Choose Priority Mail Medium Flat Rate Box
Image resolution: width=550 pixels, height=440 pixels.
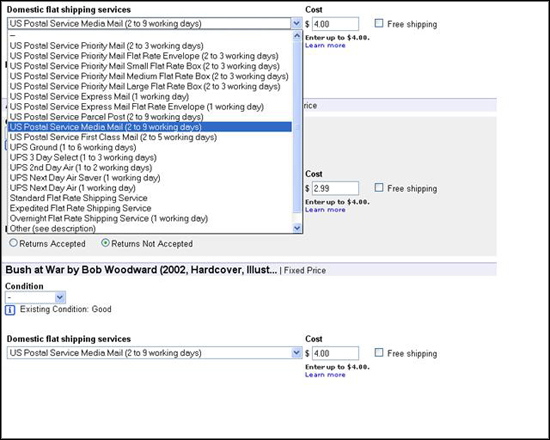pyautogui.click(x=150, y=76)
